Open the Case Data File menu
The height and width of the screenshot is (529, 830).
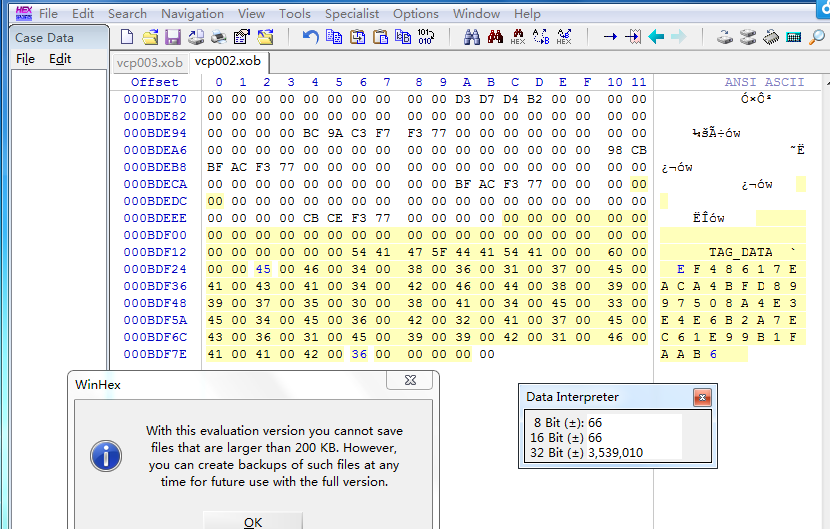(x=25, y=59)
